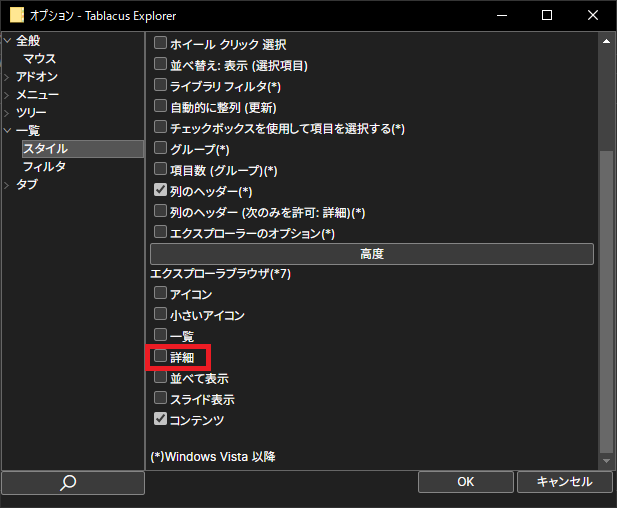Image resolution: width=617 pixels, height=508 pixels.
Task: Uncheck コンテンツ checkbox
Action: pos(160,419)
